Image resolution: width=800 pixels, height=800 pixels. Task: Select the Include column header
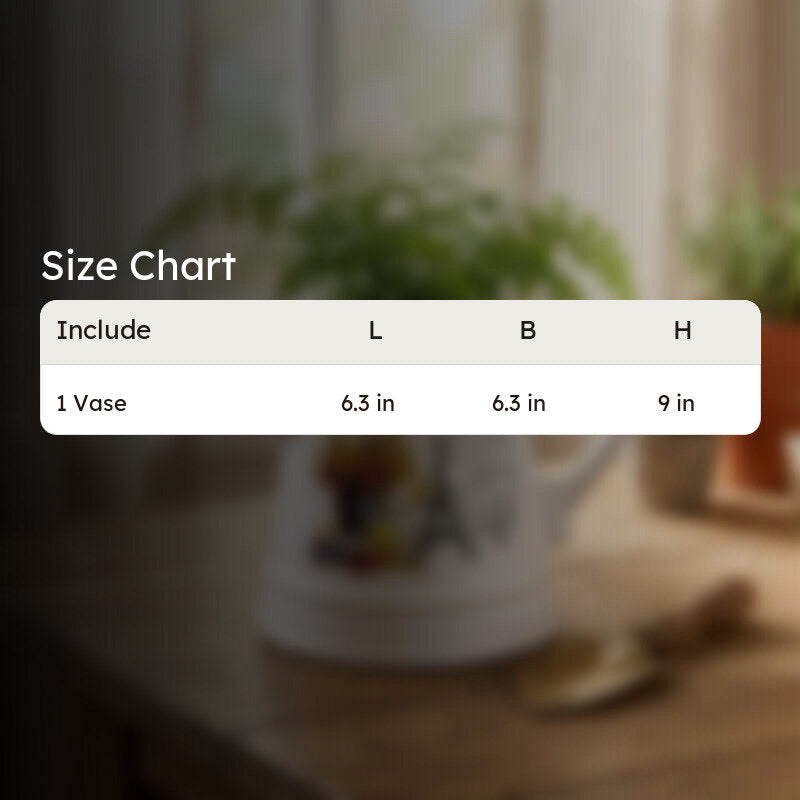point(104,330)
